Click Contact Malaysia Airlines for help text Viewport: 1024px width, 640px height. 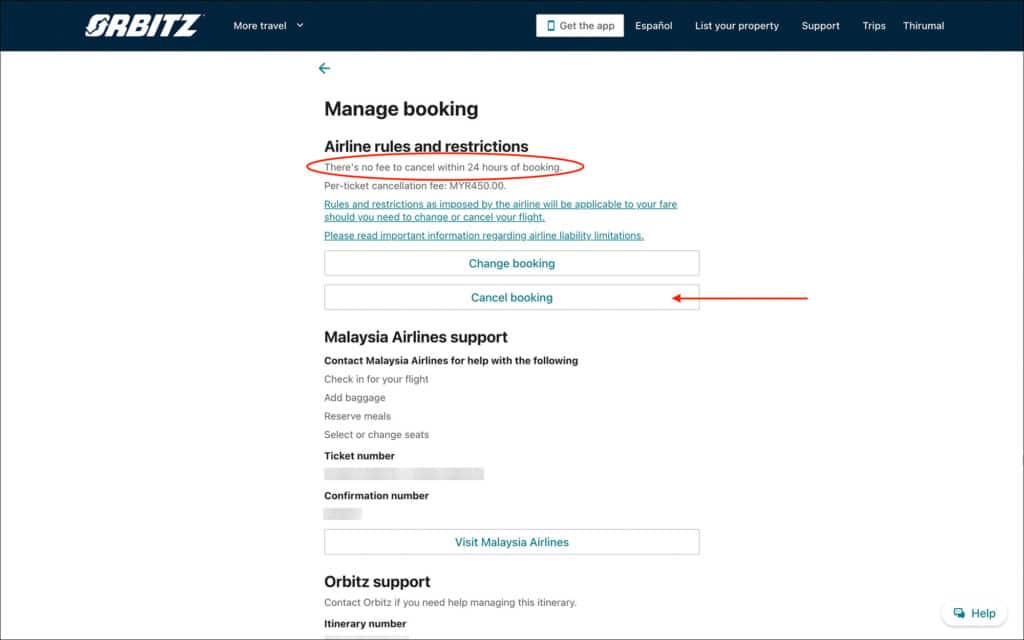click(x=451, y=360)
